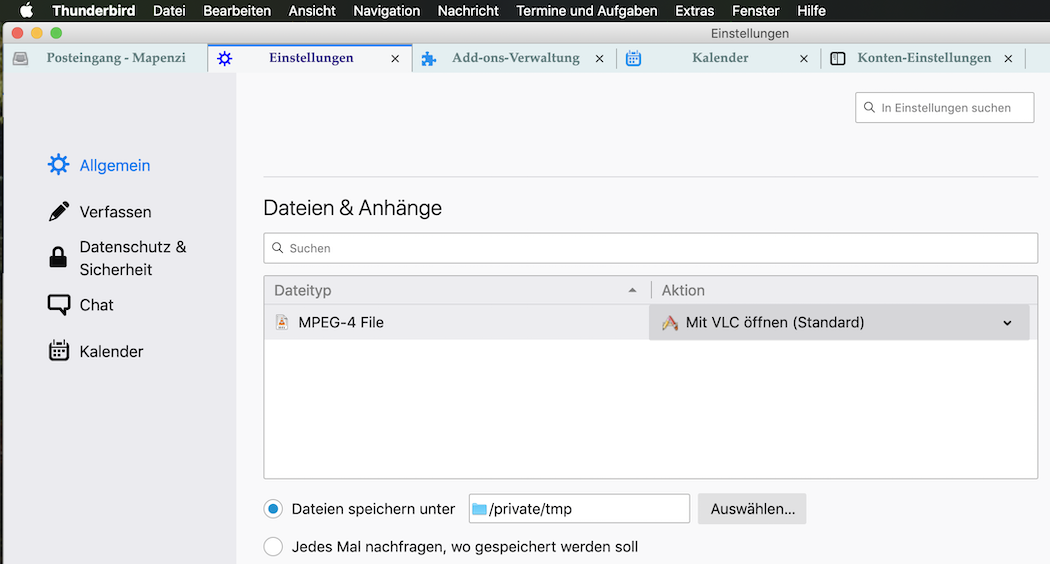
Task: Click the Auswählen... button
Action: [752, 509]
